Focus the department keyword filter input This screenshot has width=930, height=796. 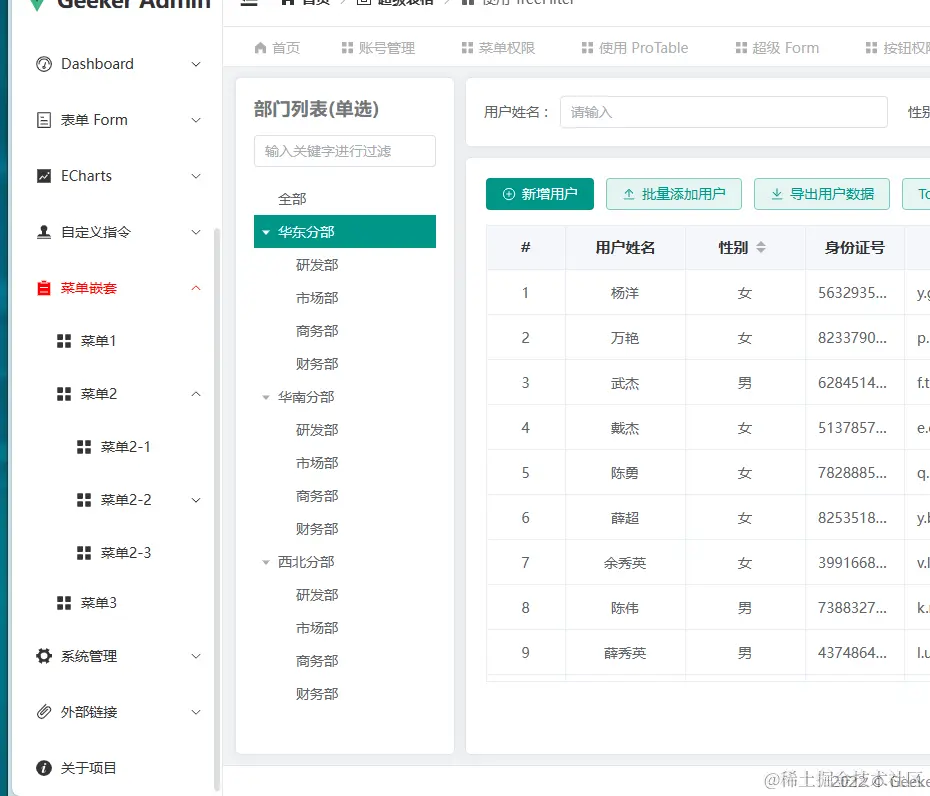click(345, 151)
